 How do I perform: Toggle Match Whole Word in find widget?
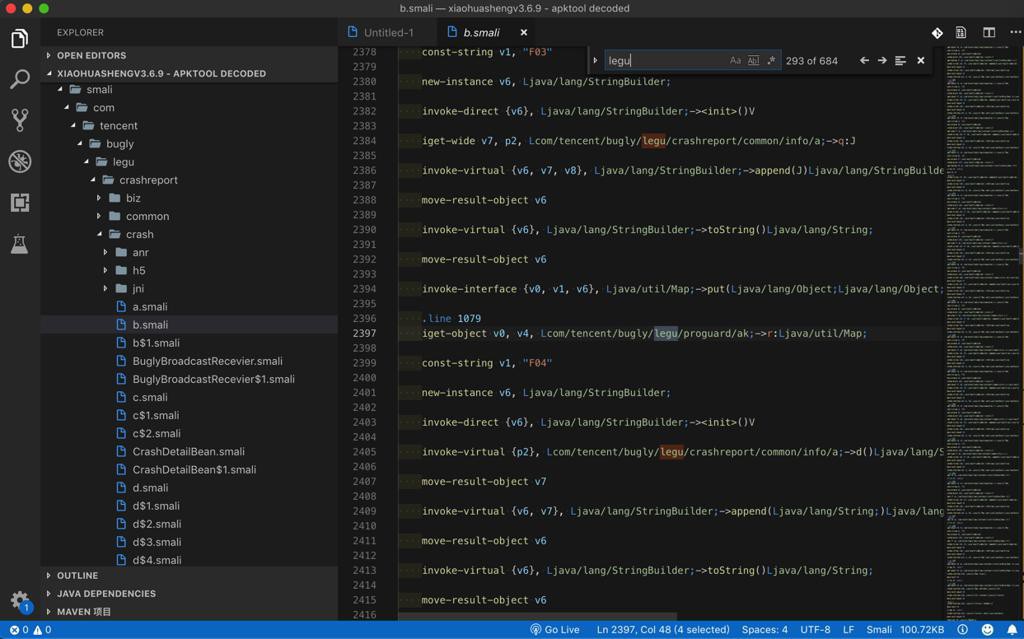click(x=754, y=60)
